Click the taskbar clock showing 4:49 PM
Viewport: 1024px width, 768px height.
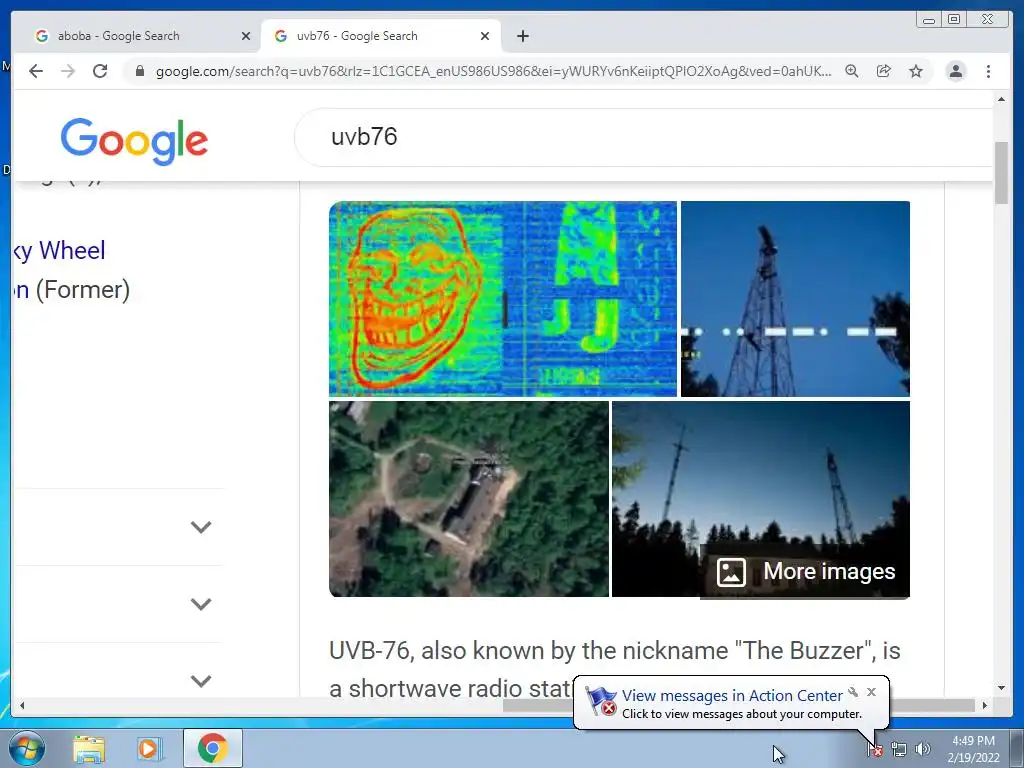click(x=973, y=749)
